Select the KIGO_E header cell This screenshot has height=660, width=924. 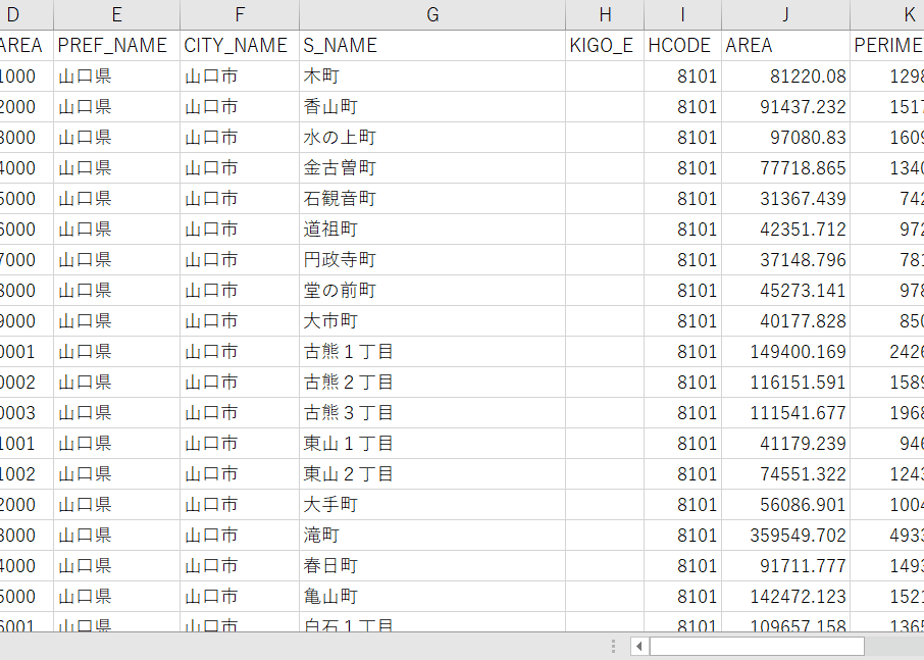pos(605,45)
